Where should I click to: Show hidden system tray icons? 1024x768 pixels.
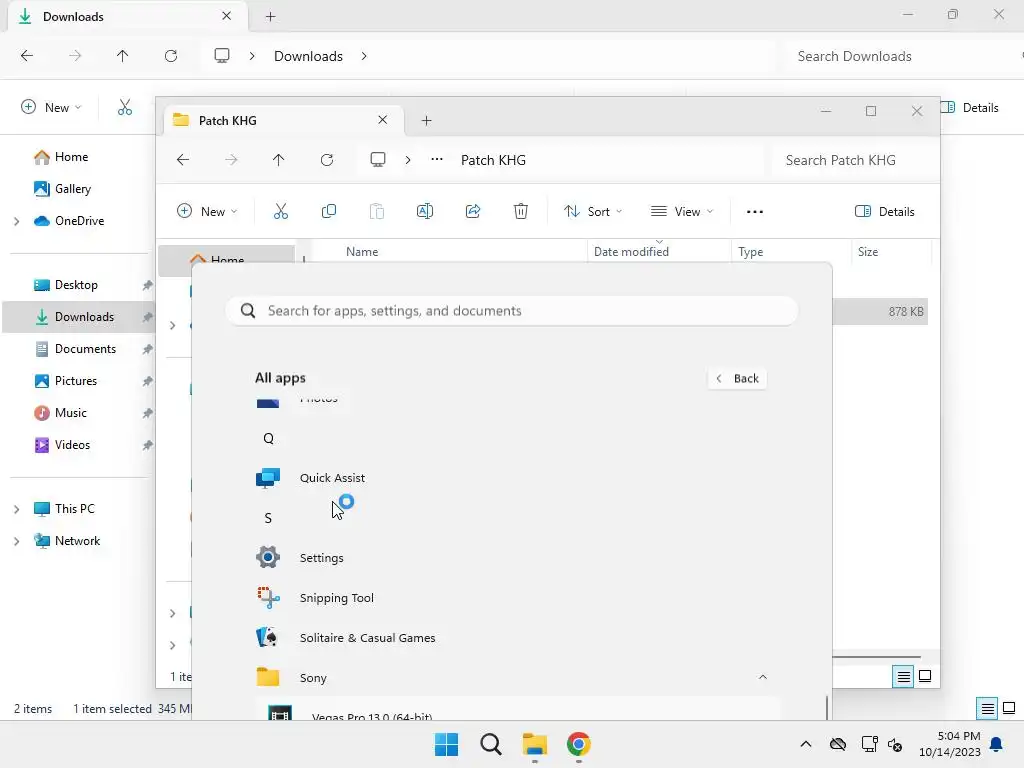806,744
